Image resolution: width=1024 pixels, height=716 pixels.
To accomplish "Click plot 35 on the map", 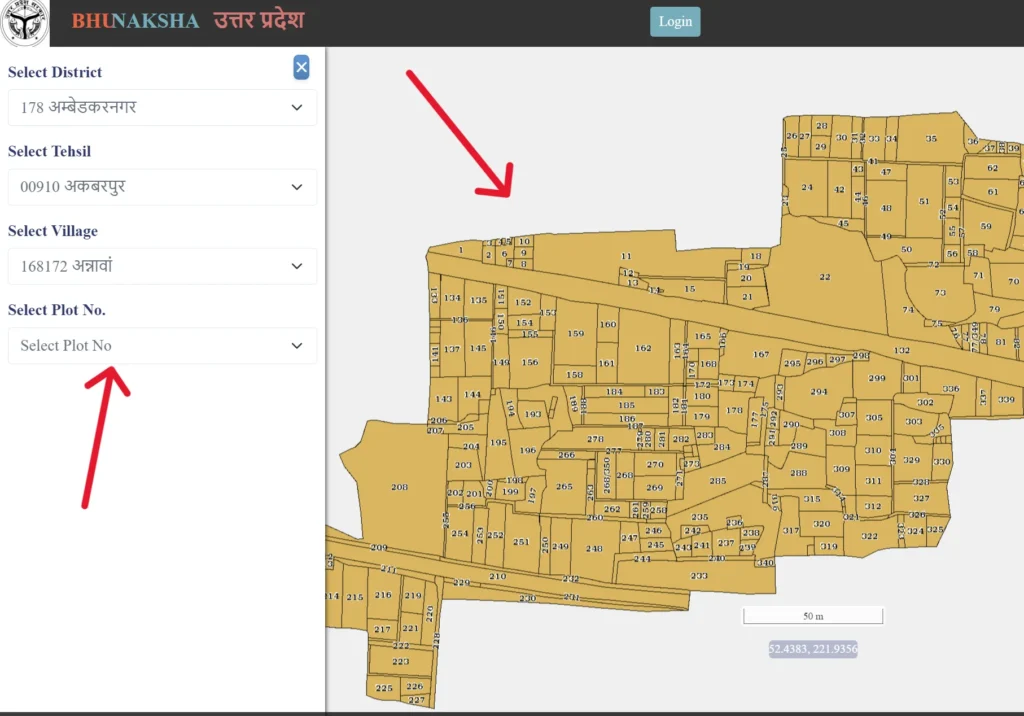I will coord(931,139).
